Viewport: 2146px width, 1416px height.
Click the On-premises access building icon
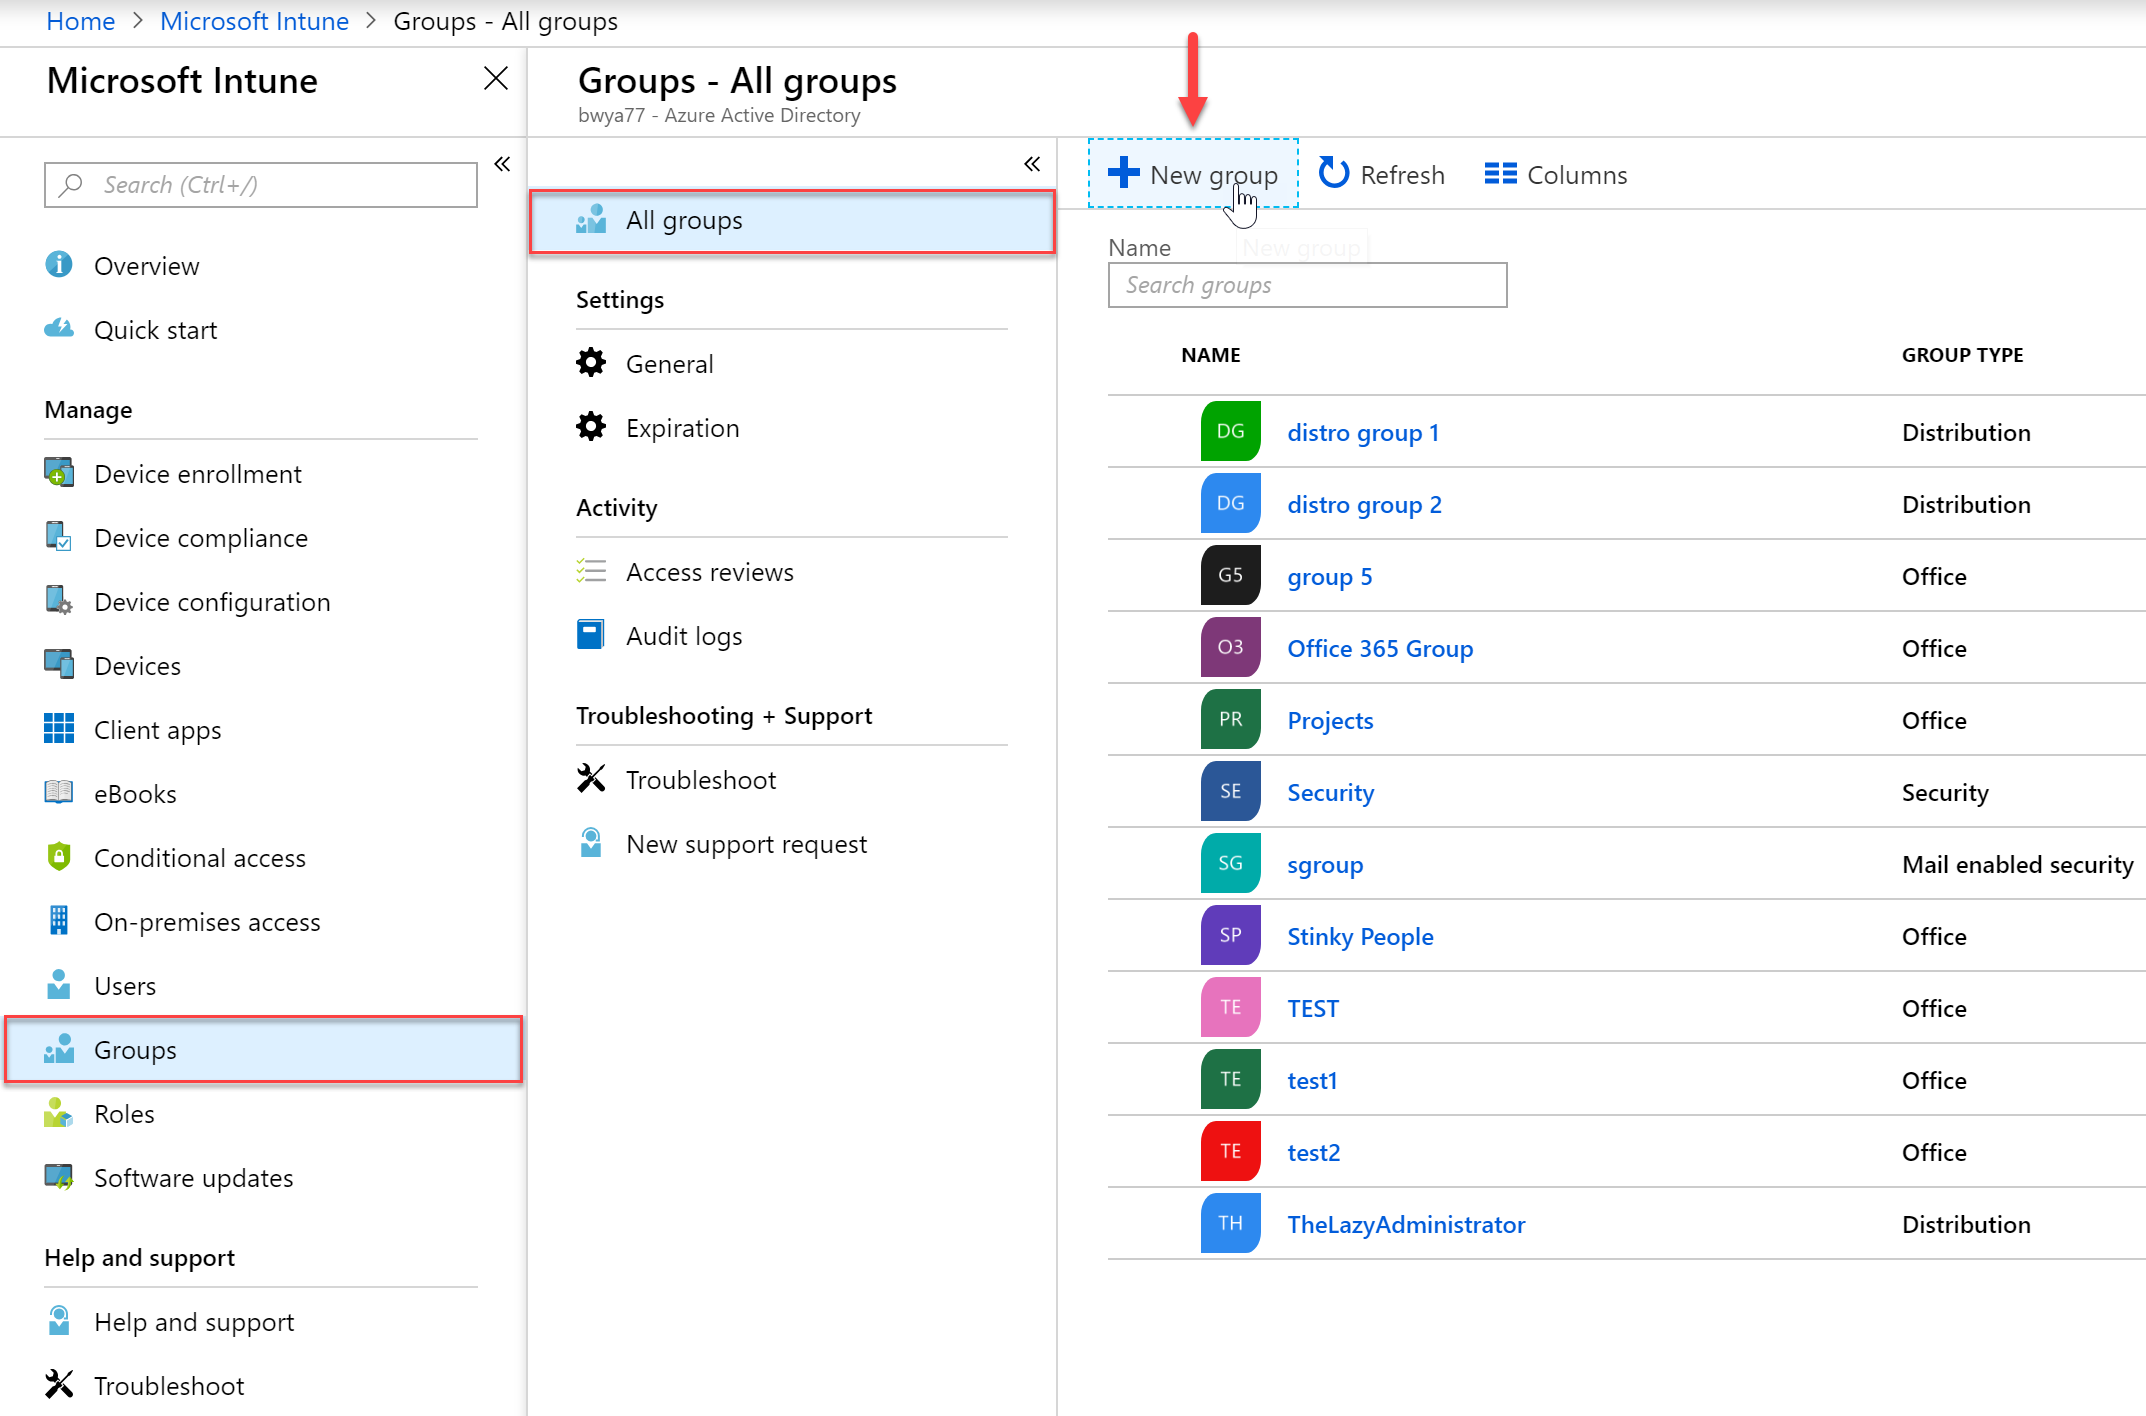point(59,920)
